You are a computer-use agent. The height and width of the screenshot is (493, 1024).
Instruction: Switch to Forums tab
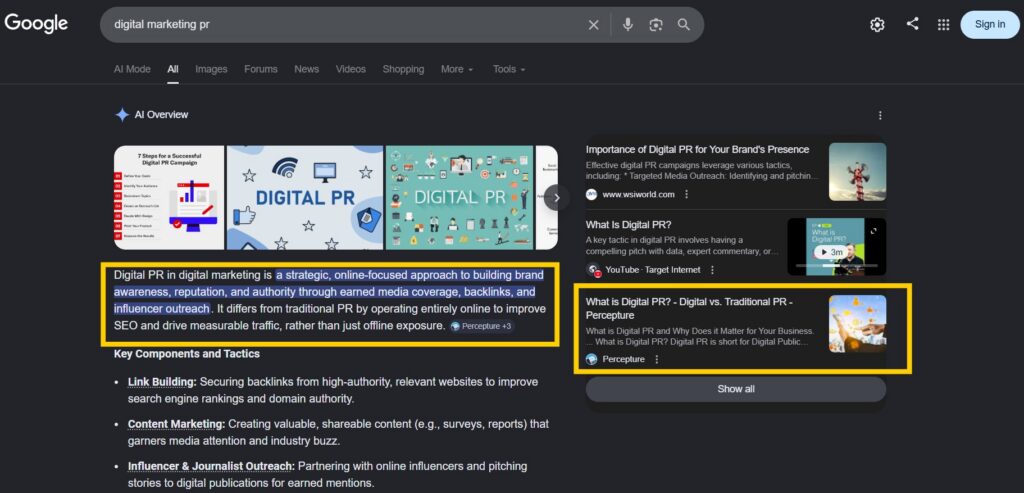[x=261, y=69]
